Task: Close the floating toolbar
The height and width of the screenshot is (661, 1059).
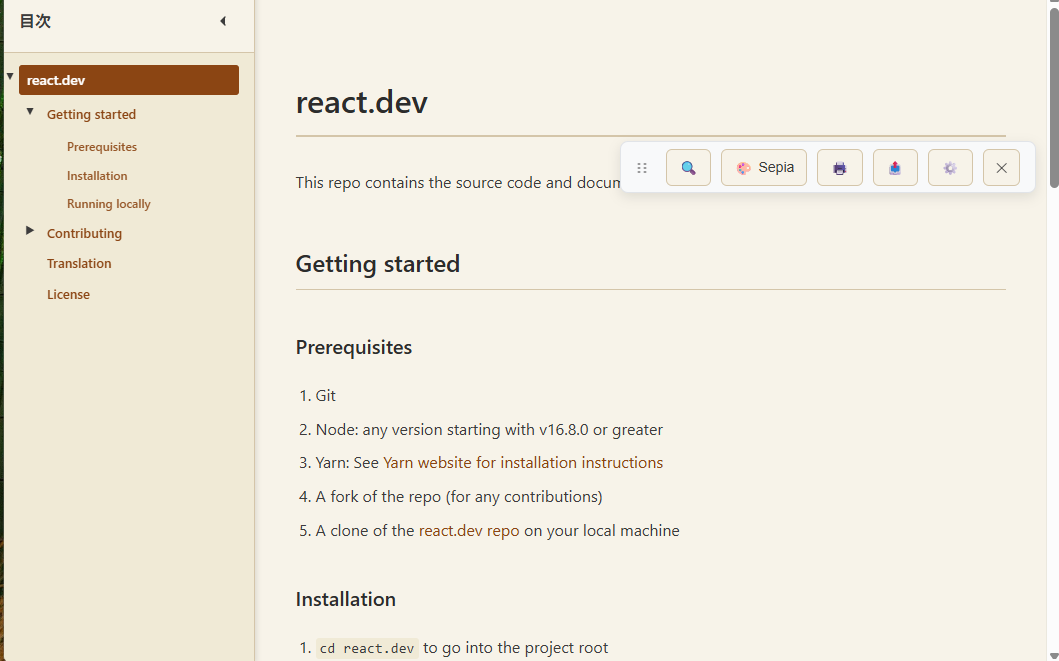Action: click(1002, 167)
